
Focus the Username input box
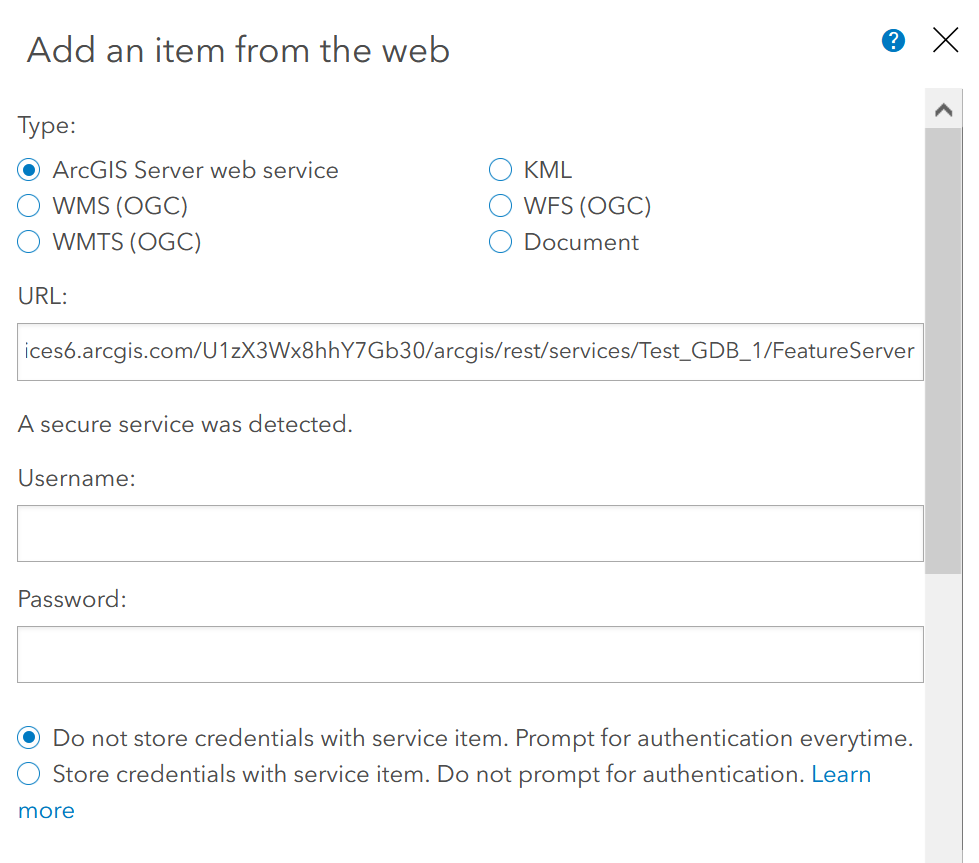[470, 533]
